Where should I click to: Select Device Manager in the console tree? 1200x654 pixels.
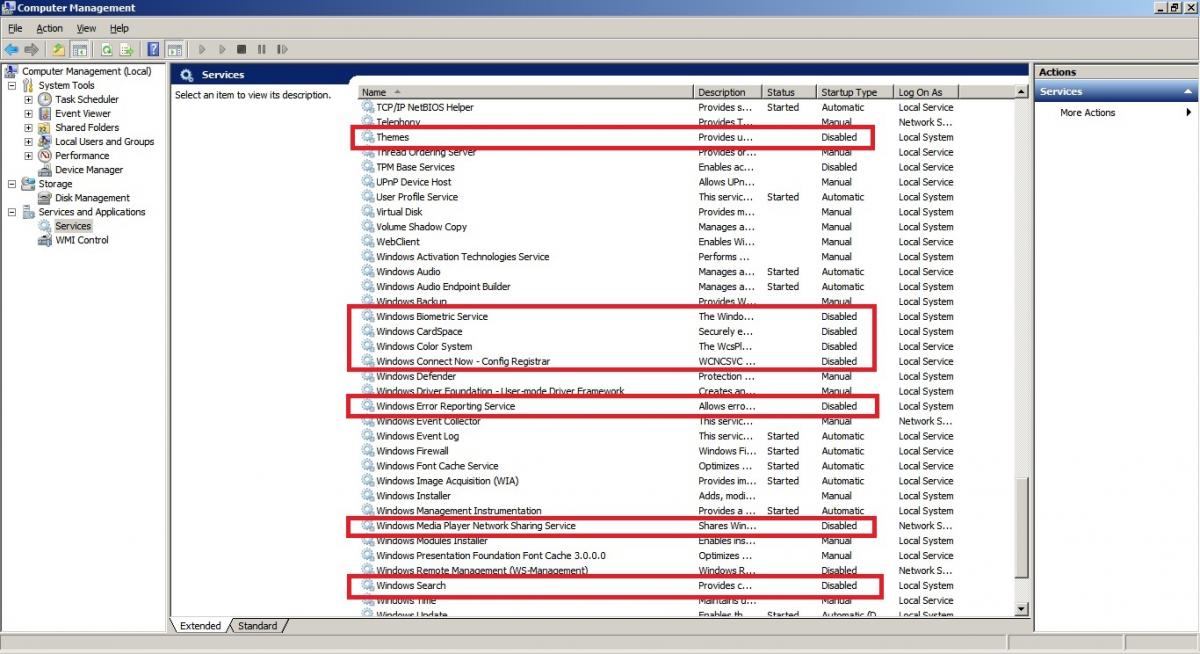tap(89, 170)
